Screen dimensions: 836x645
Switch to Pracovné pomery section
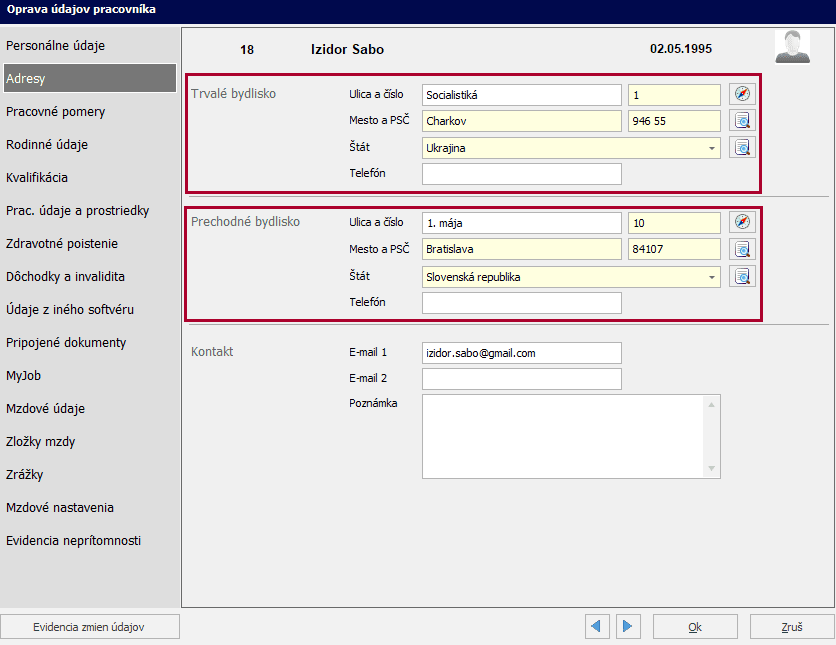[x=55, y=112]
